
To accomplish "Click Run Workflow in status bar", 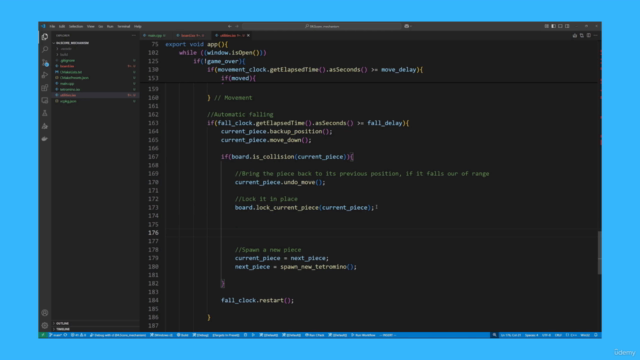I will [363, 335].
